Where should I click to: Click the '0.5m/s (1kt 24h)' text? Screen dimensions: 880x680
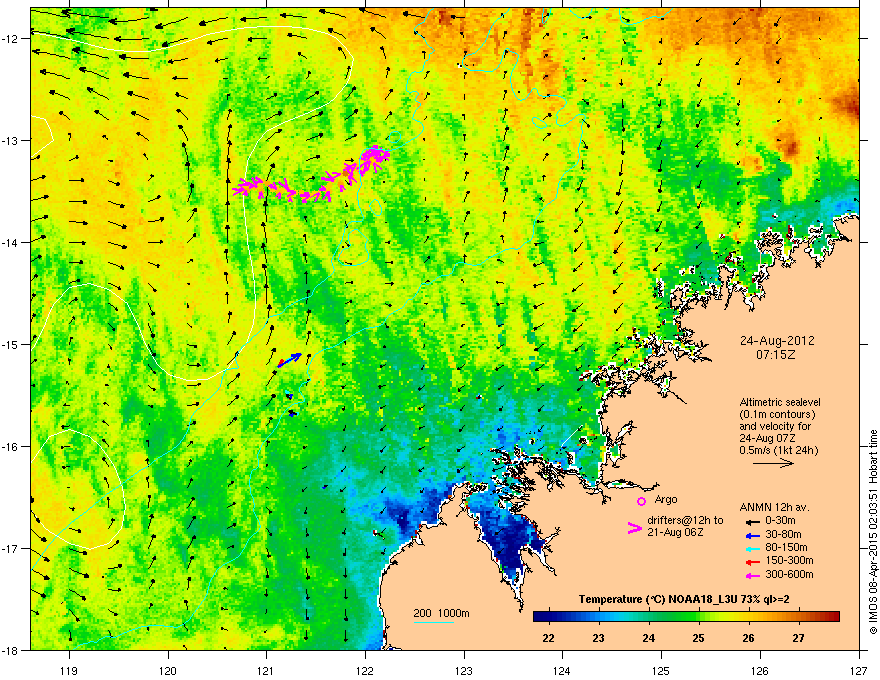[778, 450]
